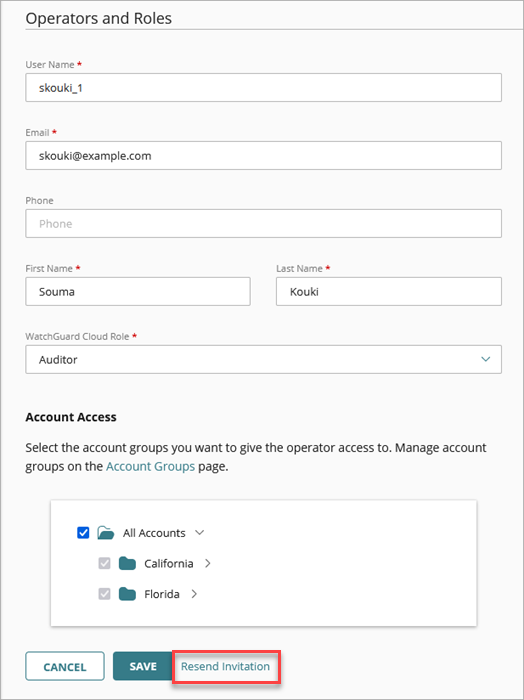This screenshot has width=524, height=700.
Task: Click the All Accounts open folder icon
Action: point(106,533)
